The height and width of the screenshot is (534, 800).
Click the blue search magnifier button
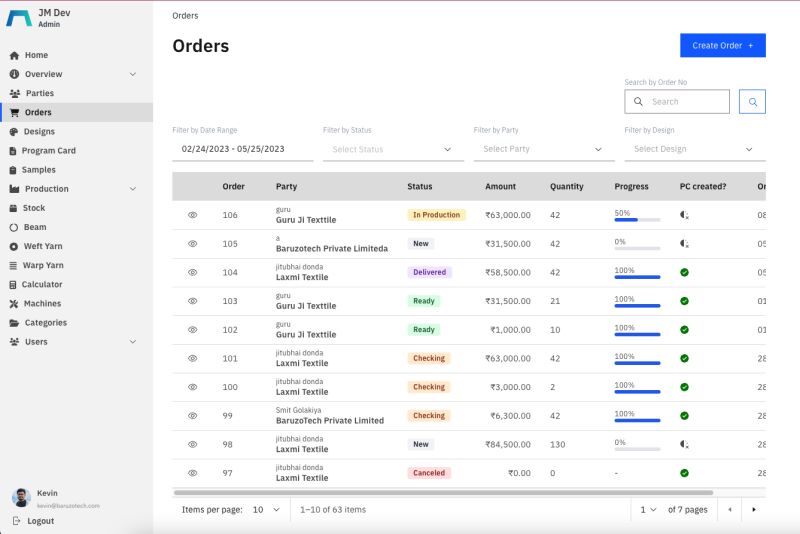click(x=752, y=101)
